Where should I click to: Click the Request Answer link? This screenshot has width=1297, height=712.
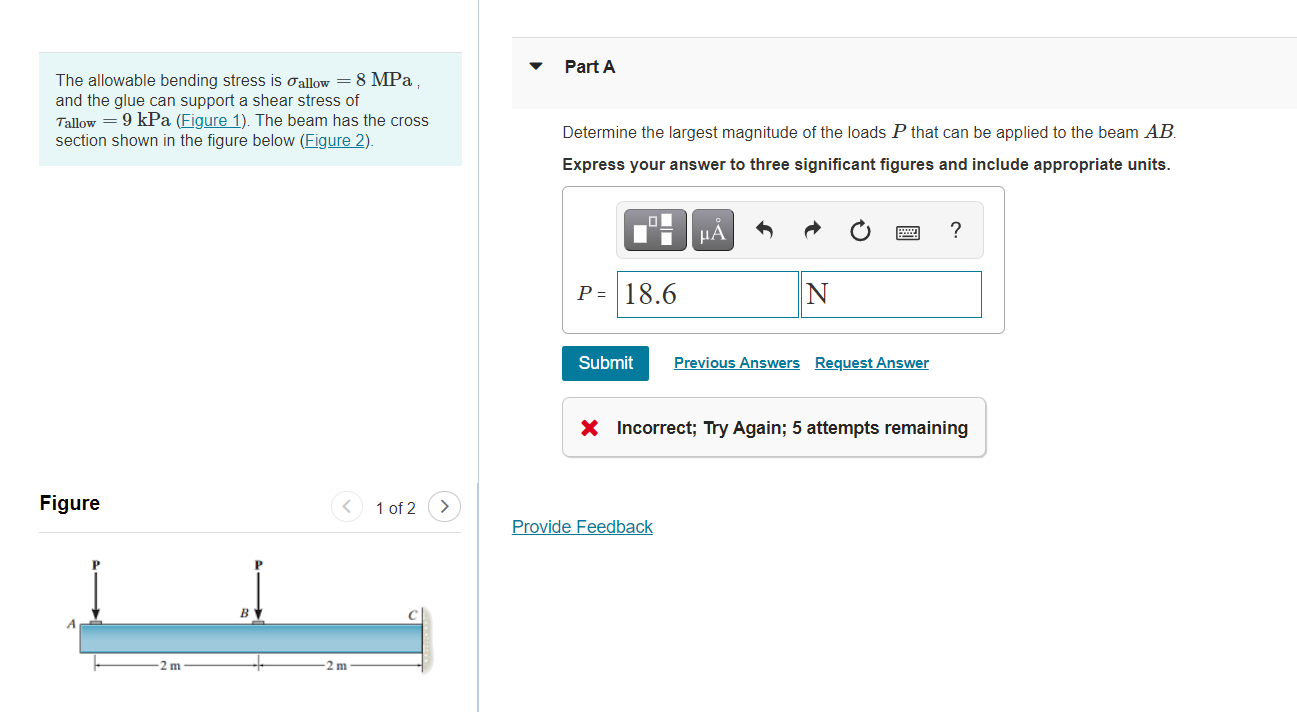[872, 363]
